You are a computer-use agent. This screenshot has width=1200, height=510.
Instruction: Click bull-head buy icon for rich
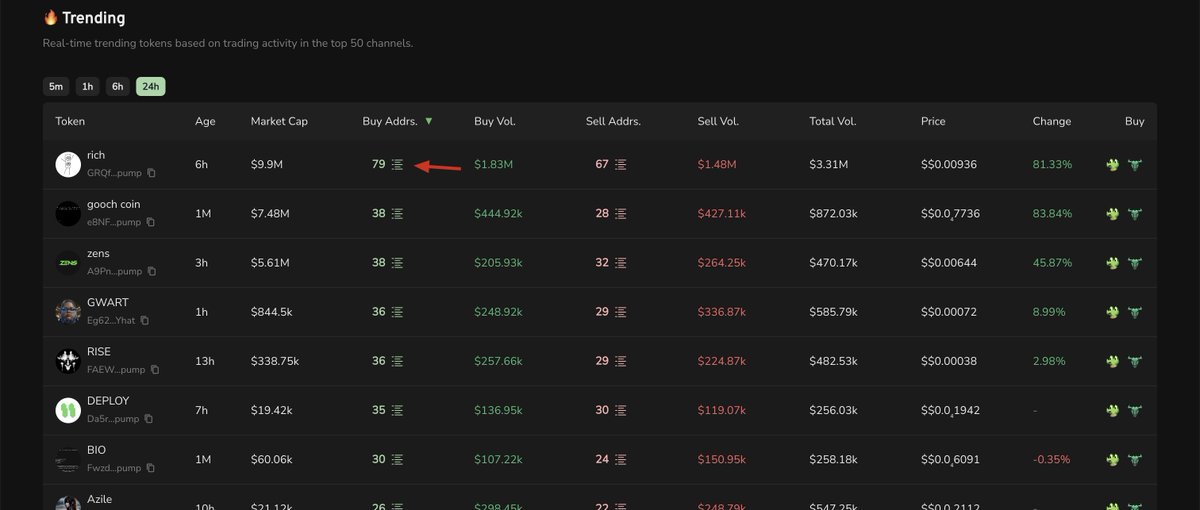(x=1135, y=164)
